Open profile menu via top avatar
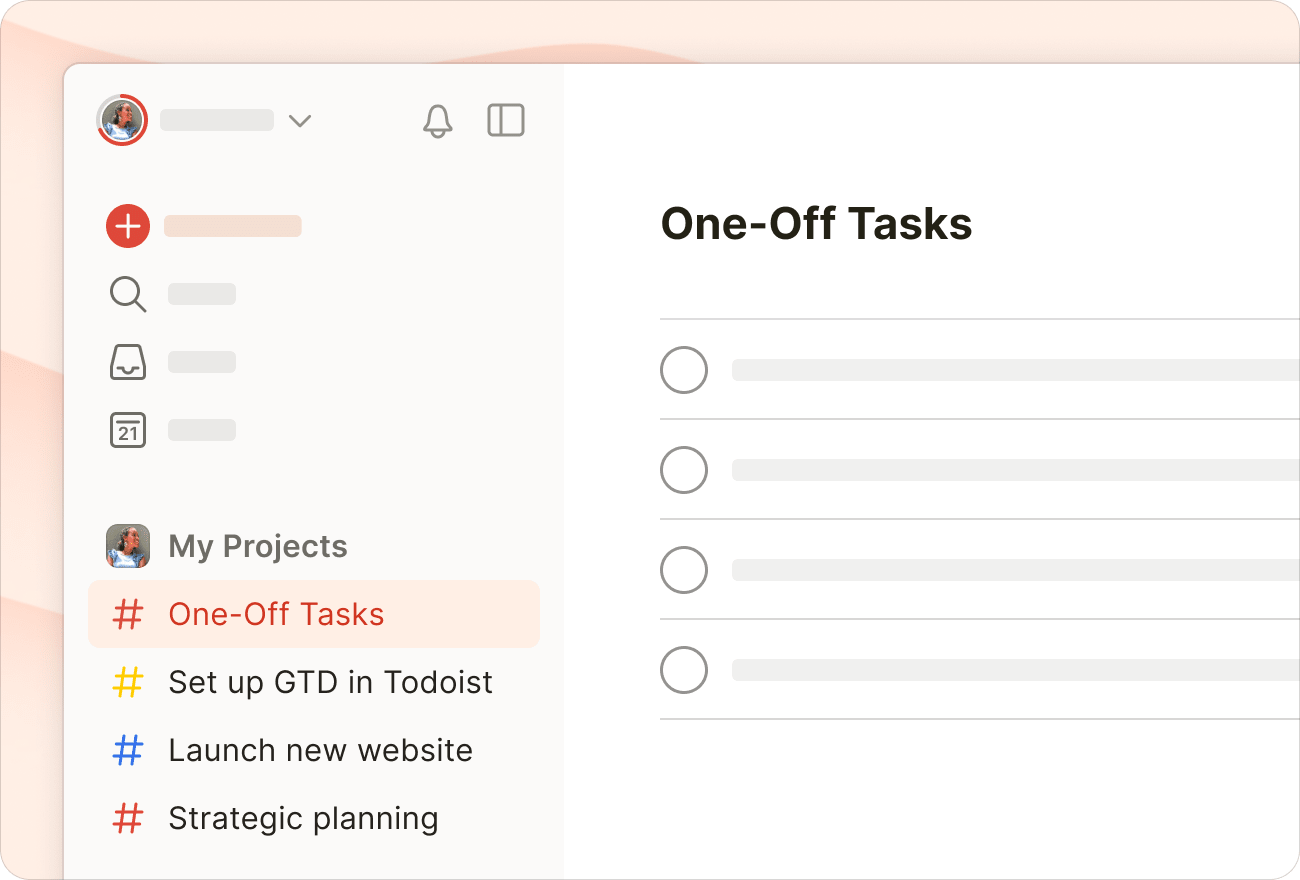 [122, 120]
